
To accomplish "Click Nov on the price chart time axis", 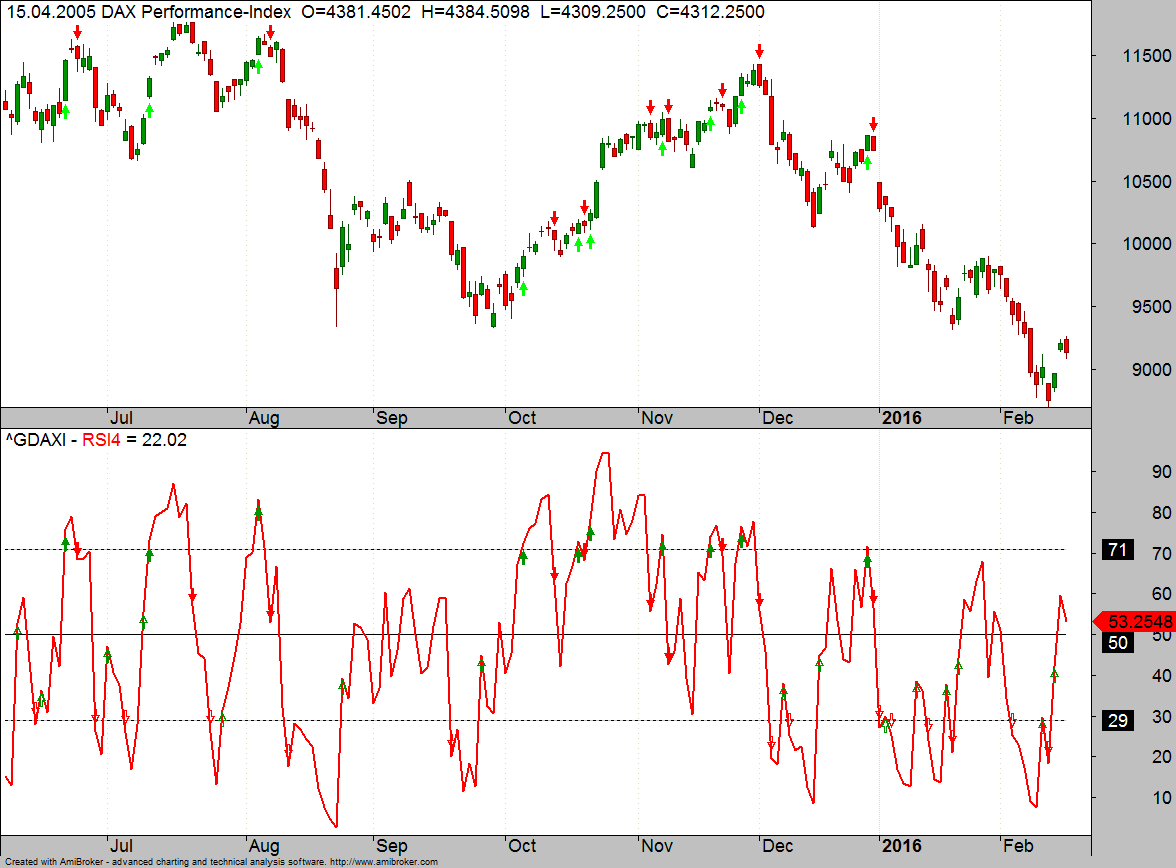I will click(x=657, y=418).
